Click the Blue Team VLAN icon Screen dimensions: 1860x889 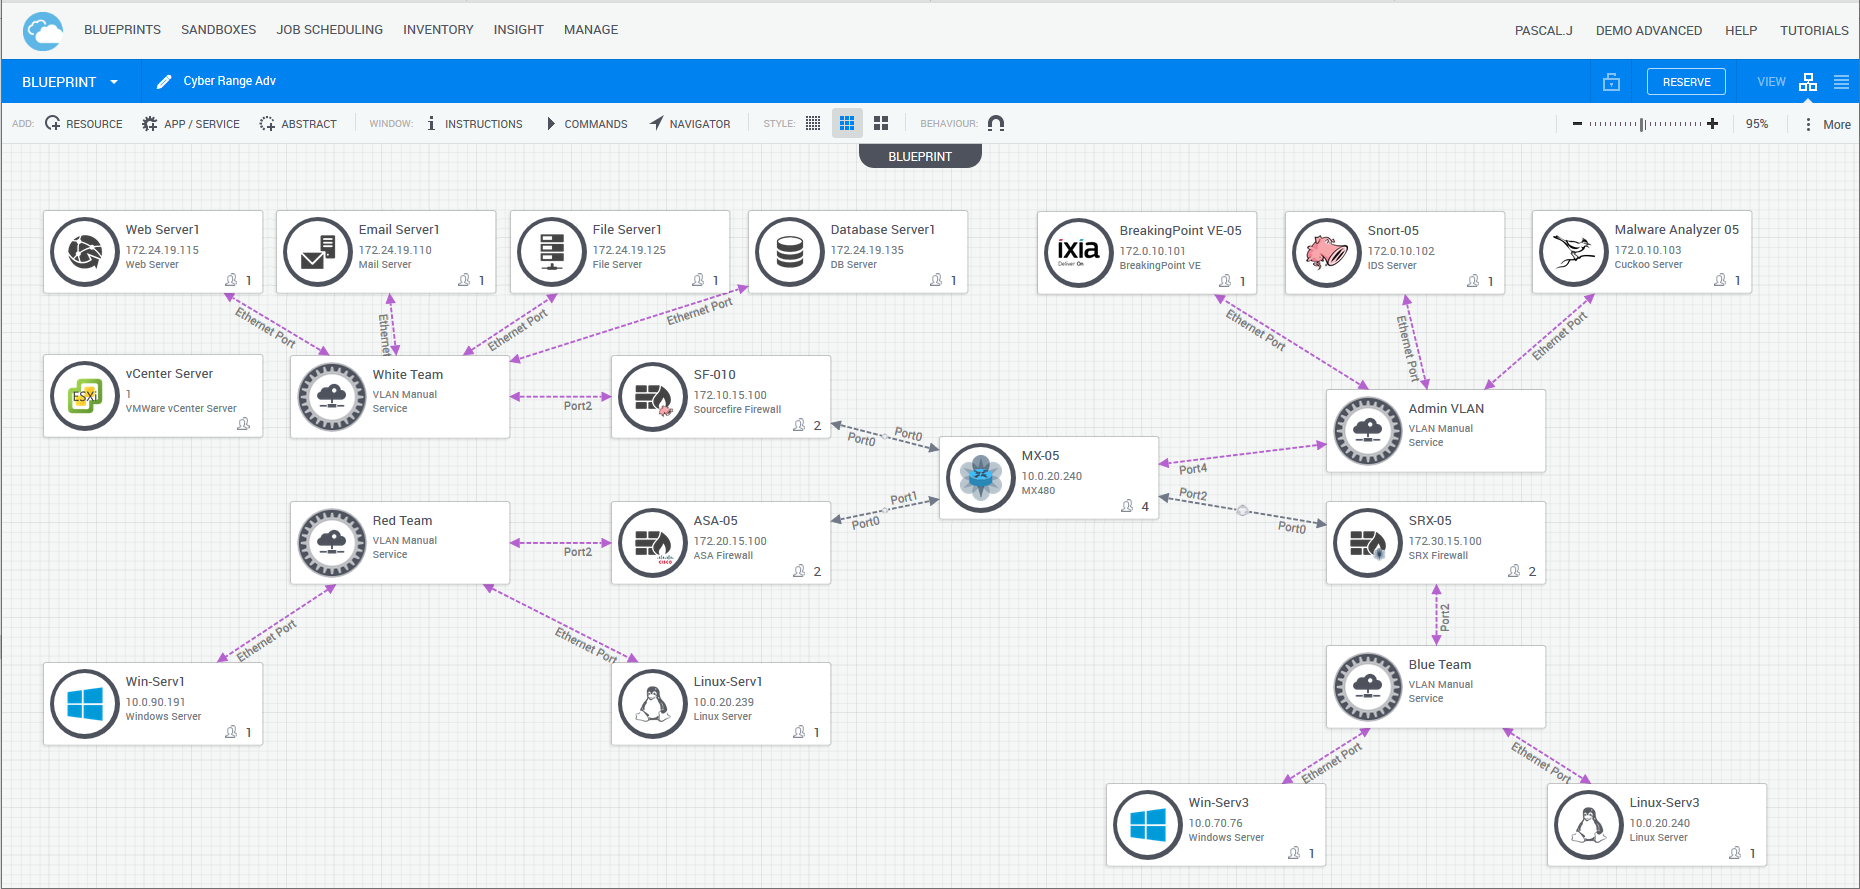pos(1368,687)
